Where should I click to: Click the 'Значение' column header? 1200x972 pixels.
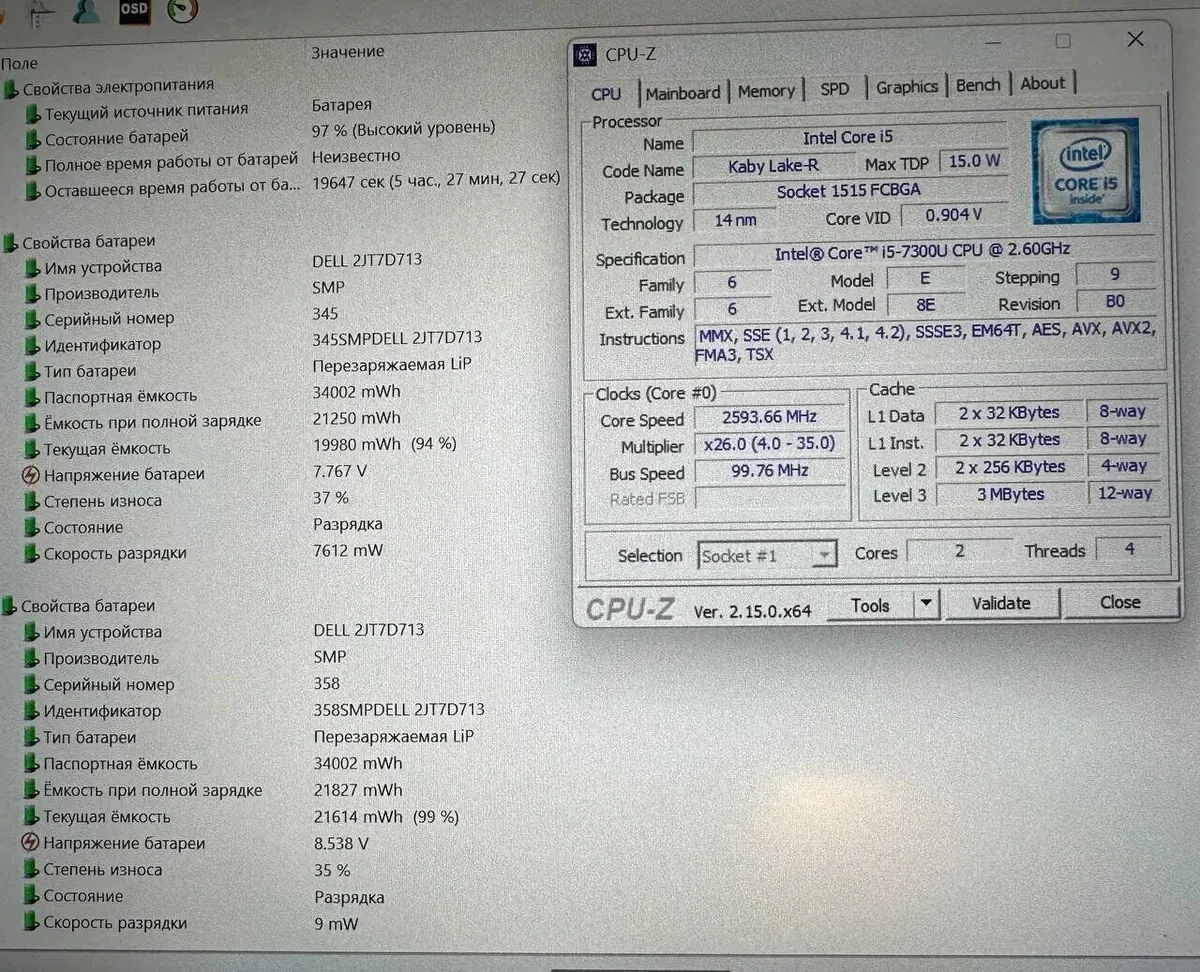[347, 51]
